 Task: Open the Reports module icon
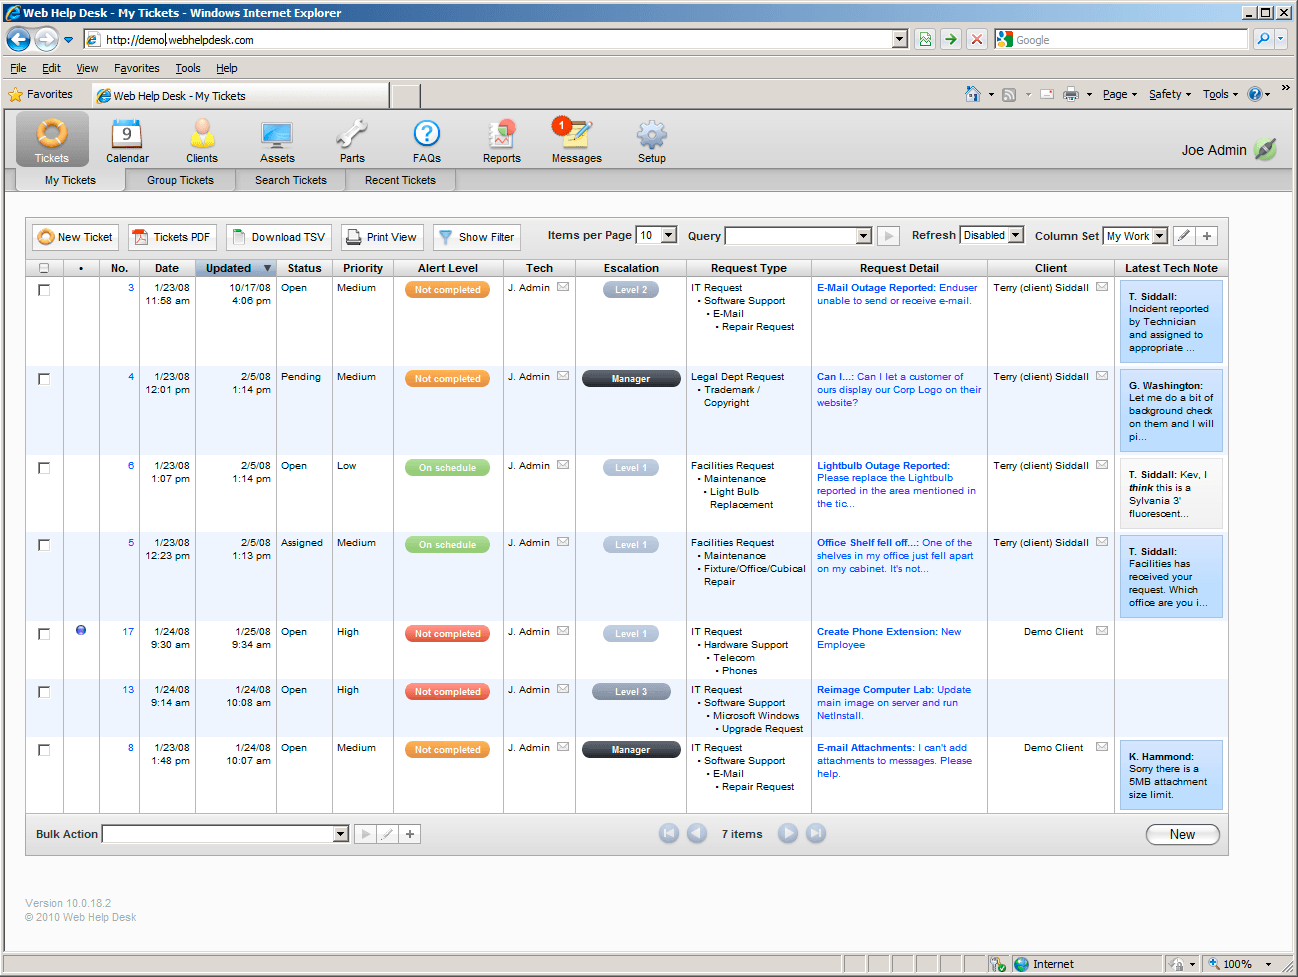pyautogui.click(x=501, y=136)
